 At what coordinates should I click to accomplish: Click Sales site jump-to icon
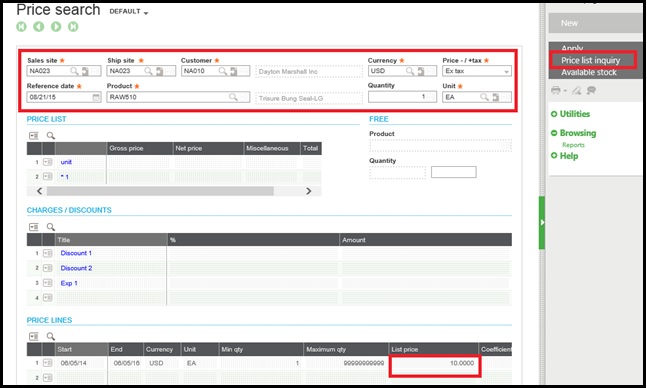coord(85,71)
